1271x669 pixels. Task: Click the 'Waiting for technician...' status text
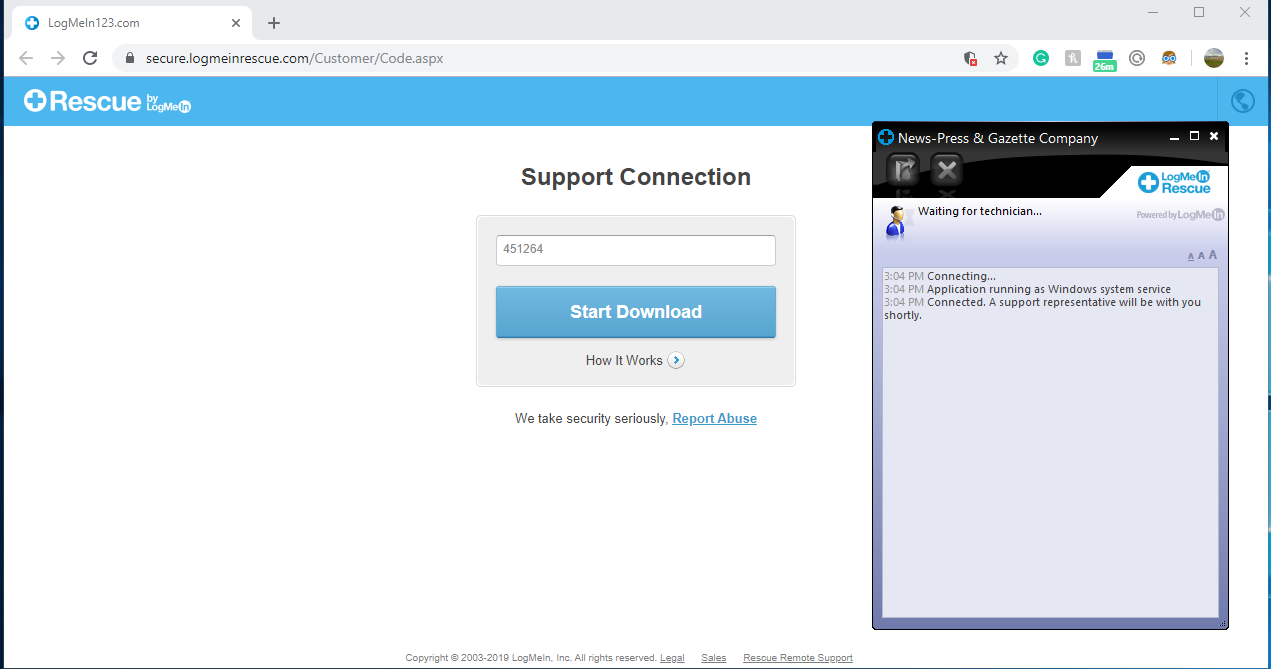[x=980, y=211]
